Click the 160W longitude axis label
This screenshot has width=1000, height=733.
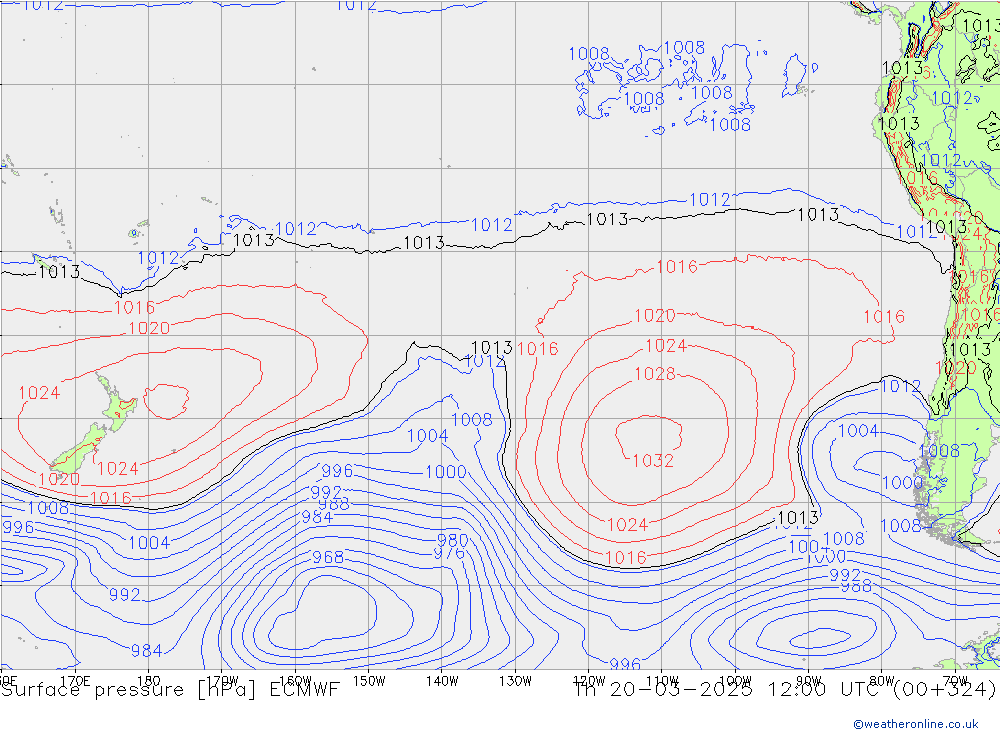(295, 681)
